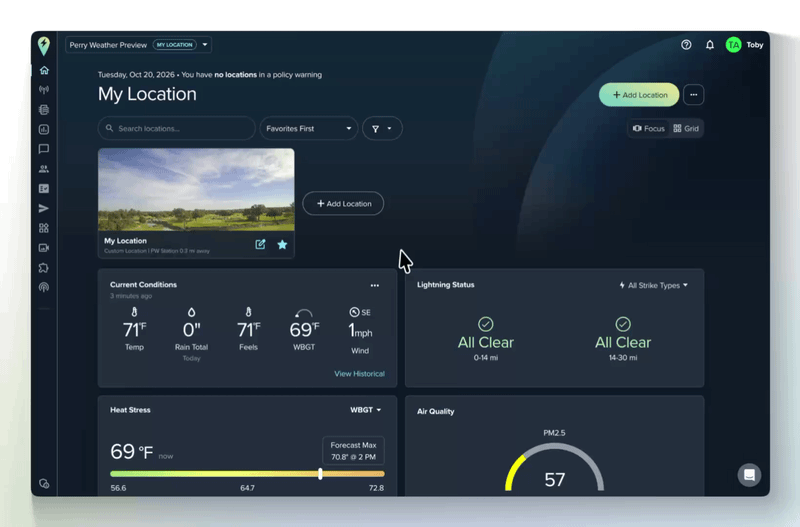Open the filter funnel dropdown
Viewport: 800px width, 527px height.
(382, 129)
